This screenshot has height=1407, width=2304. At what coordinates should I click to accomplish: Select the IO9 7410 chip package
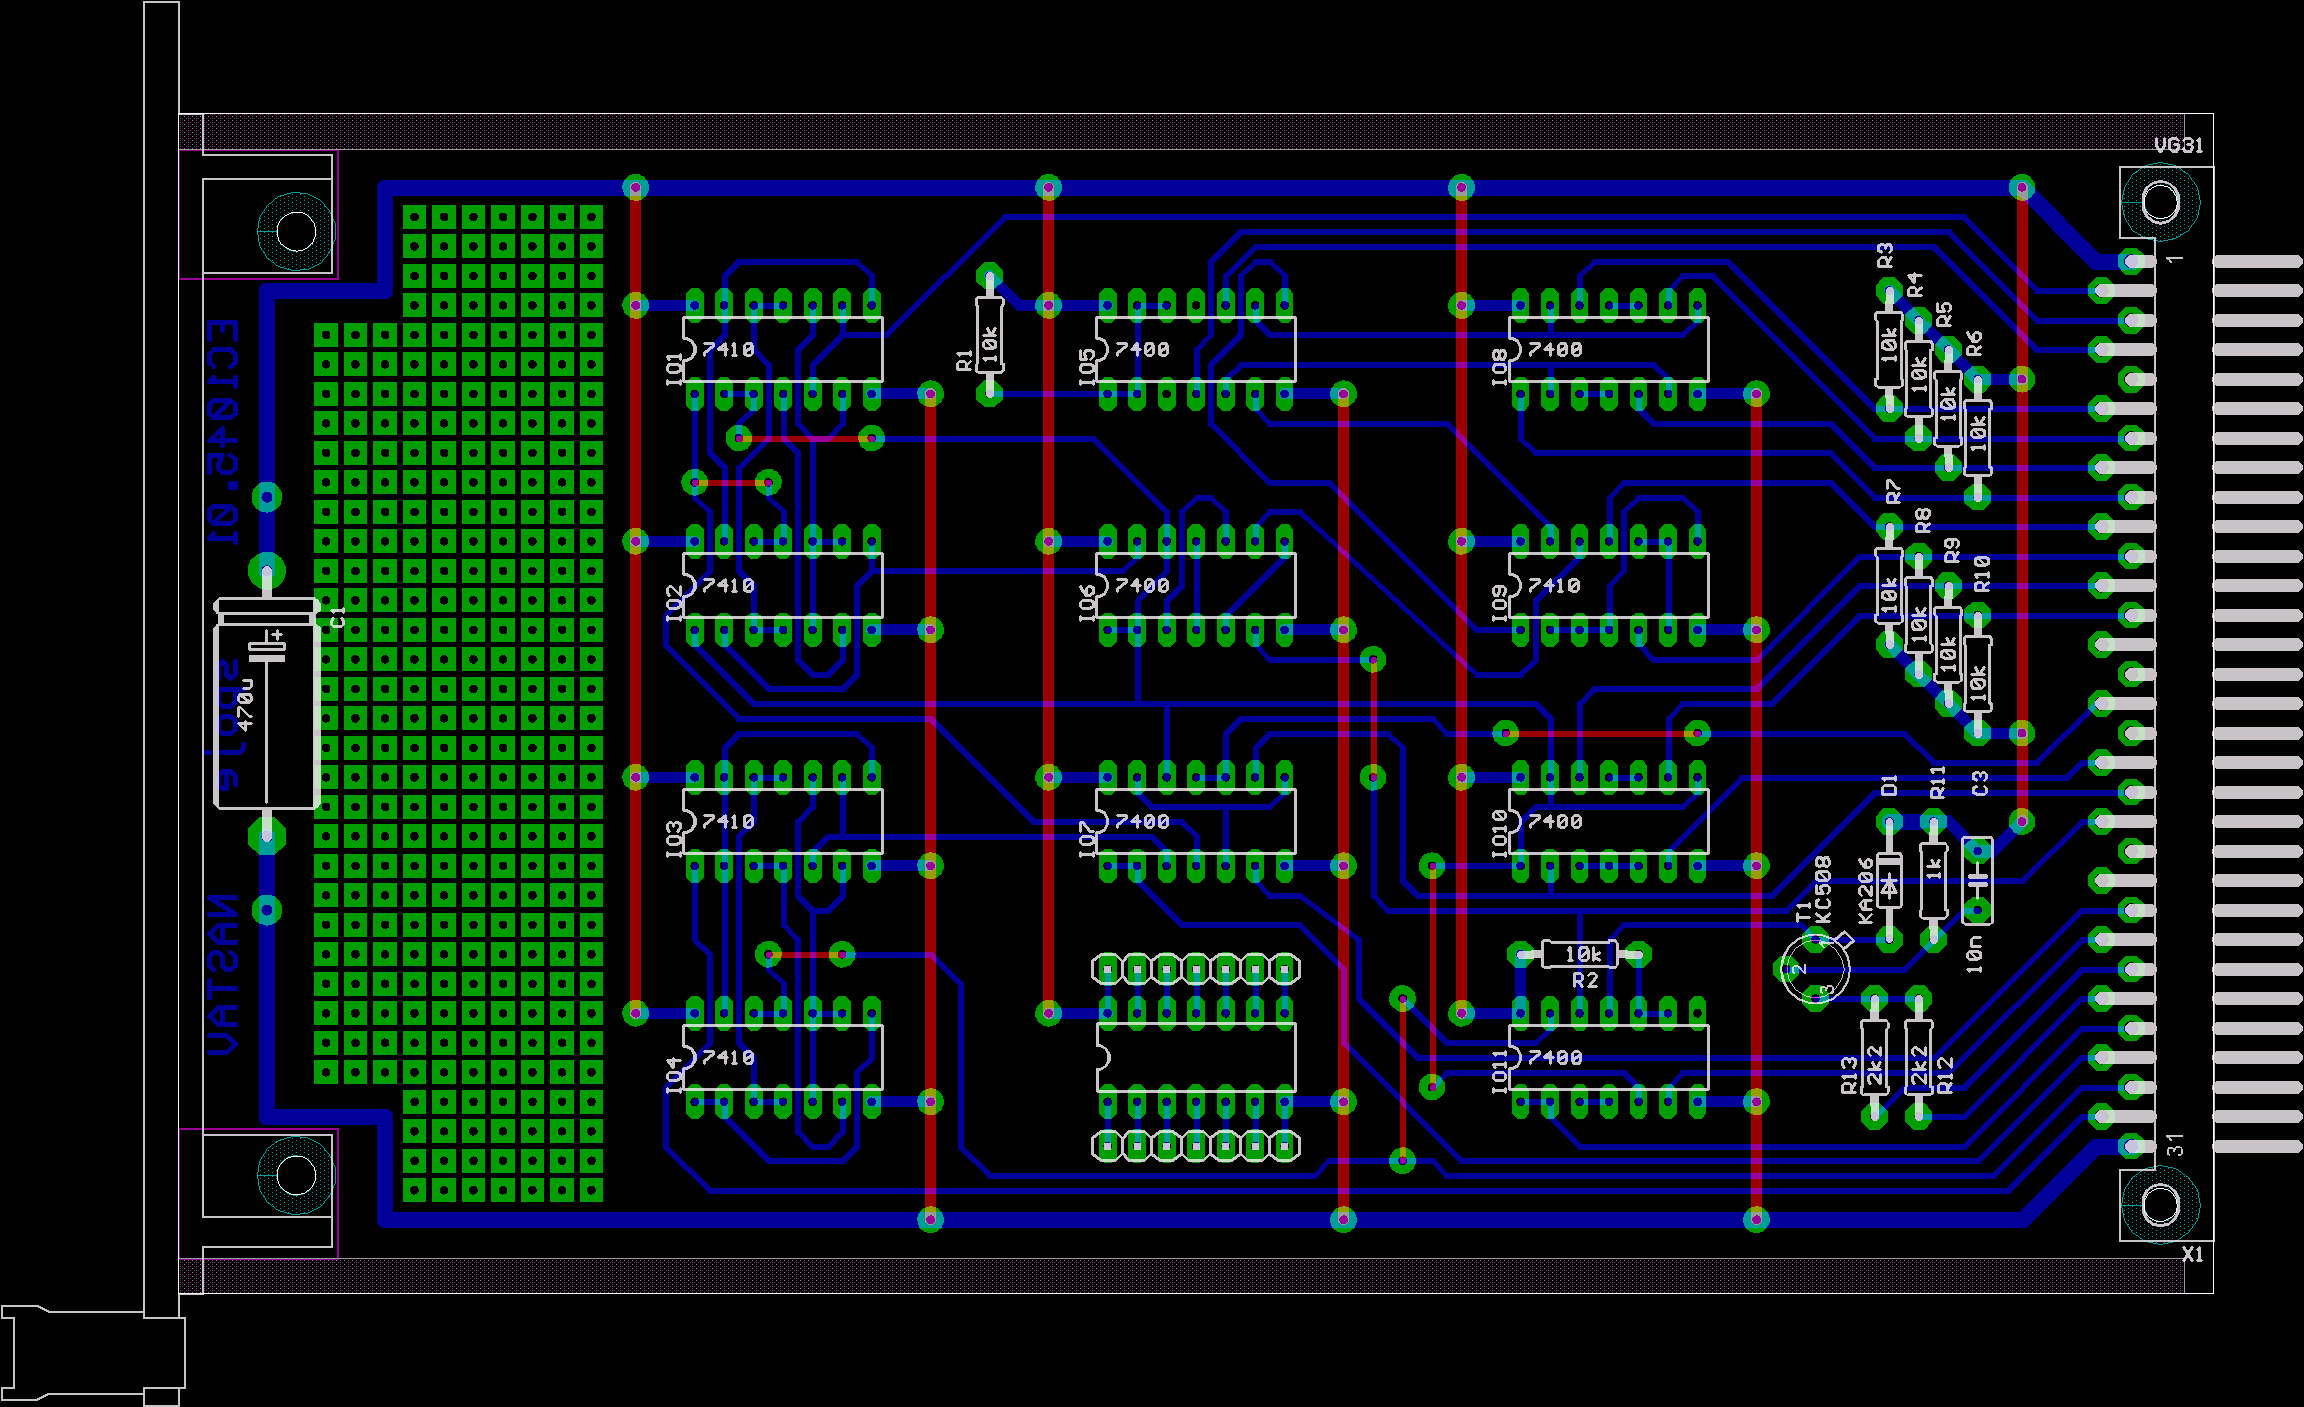[1608, 585]
